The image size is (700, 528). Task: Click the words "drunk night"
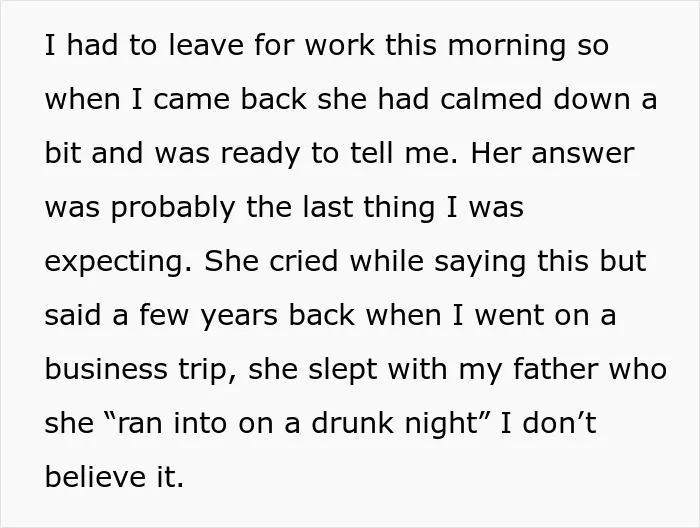(x=394, y=425)
